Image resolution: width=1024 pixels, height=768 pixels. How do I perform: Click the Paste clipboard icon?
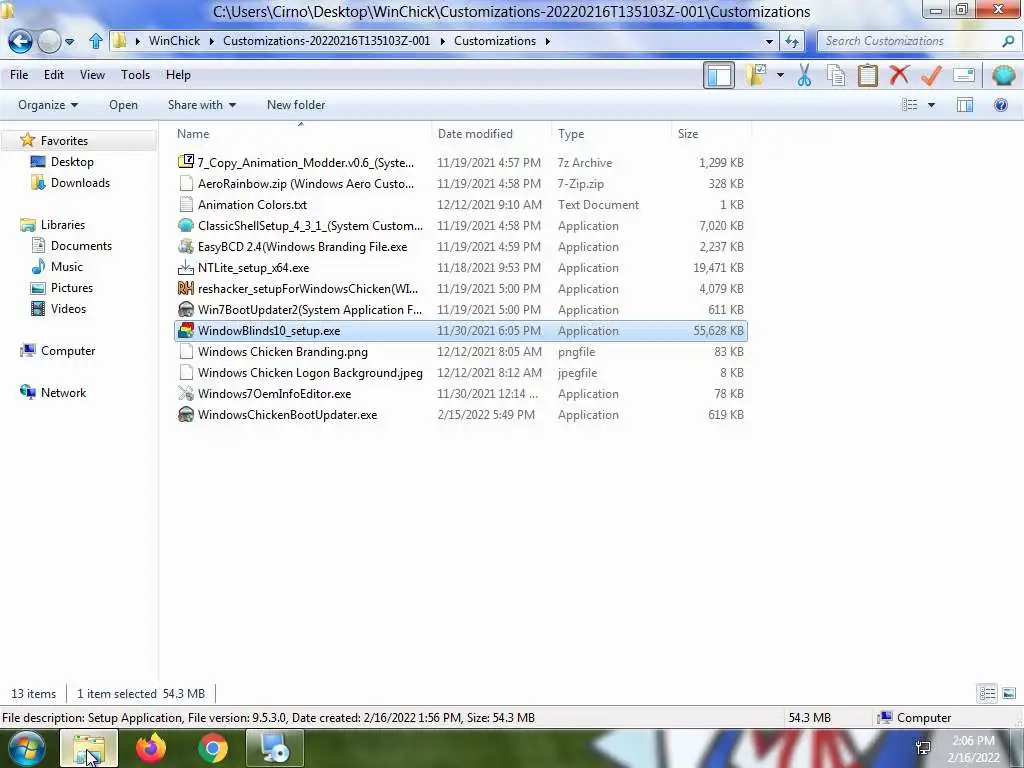click(x=867, y=75)
